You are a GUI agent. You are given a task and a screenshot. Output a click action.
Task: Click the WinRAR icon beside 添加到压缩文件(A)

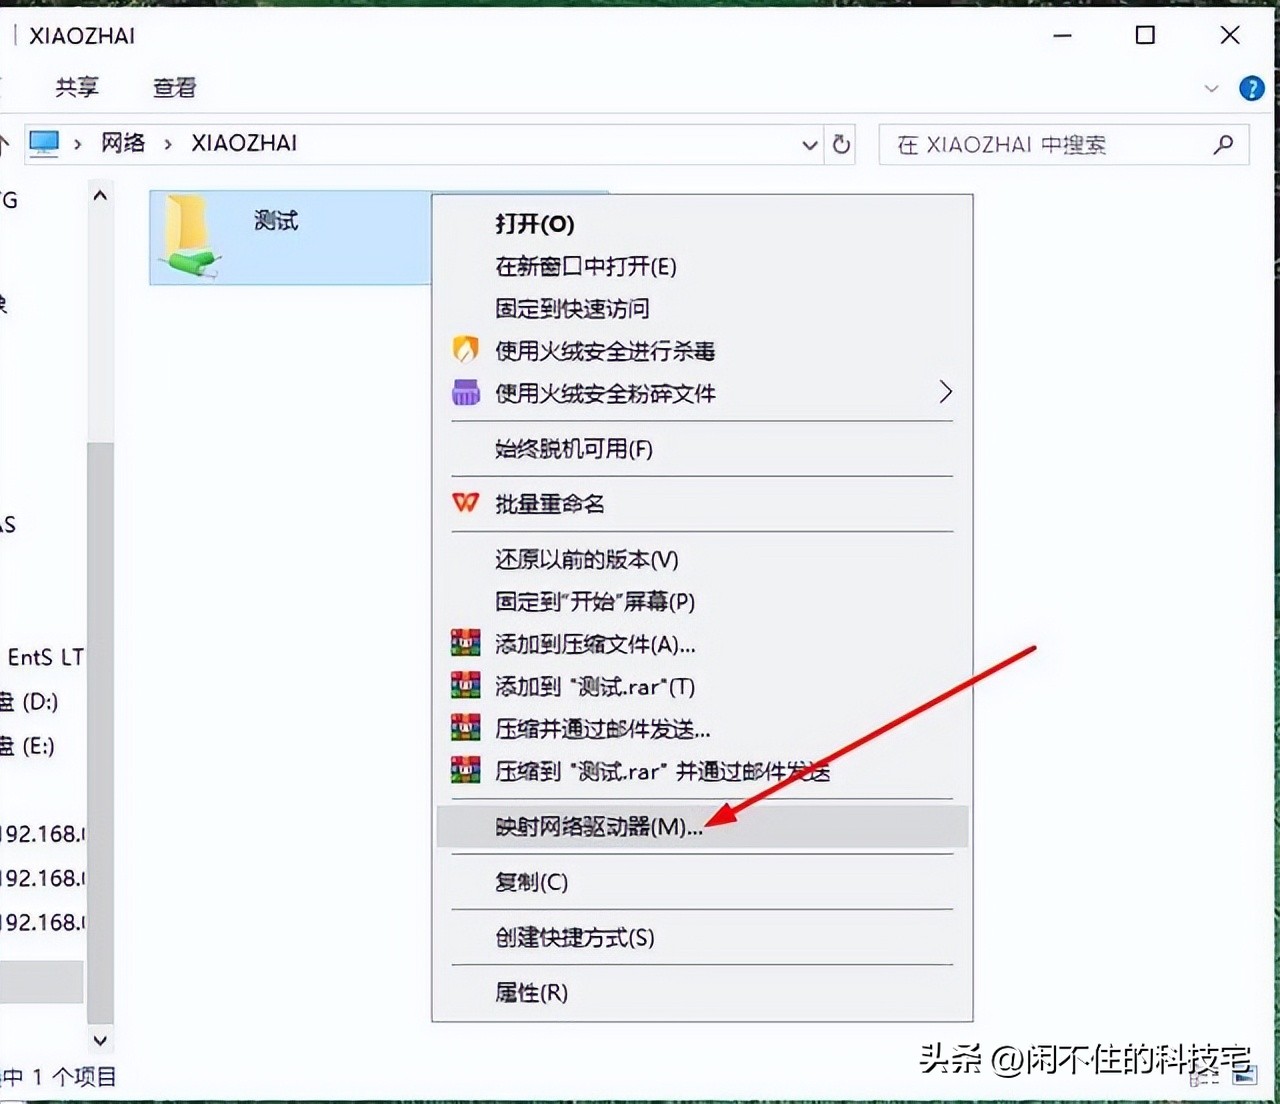(x=465, y=643)
